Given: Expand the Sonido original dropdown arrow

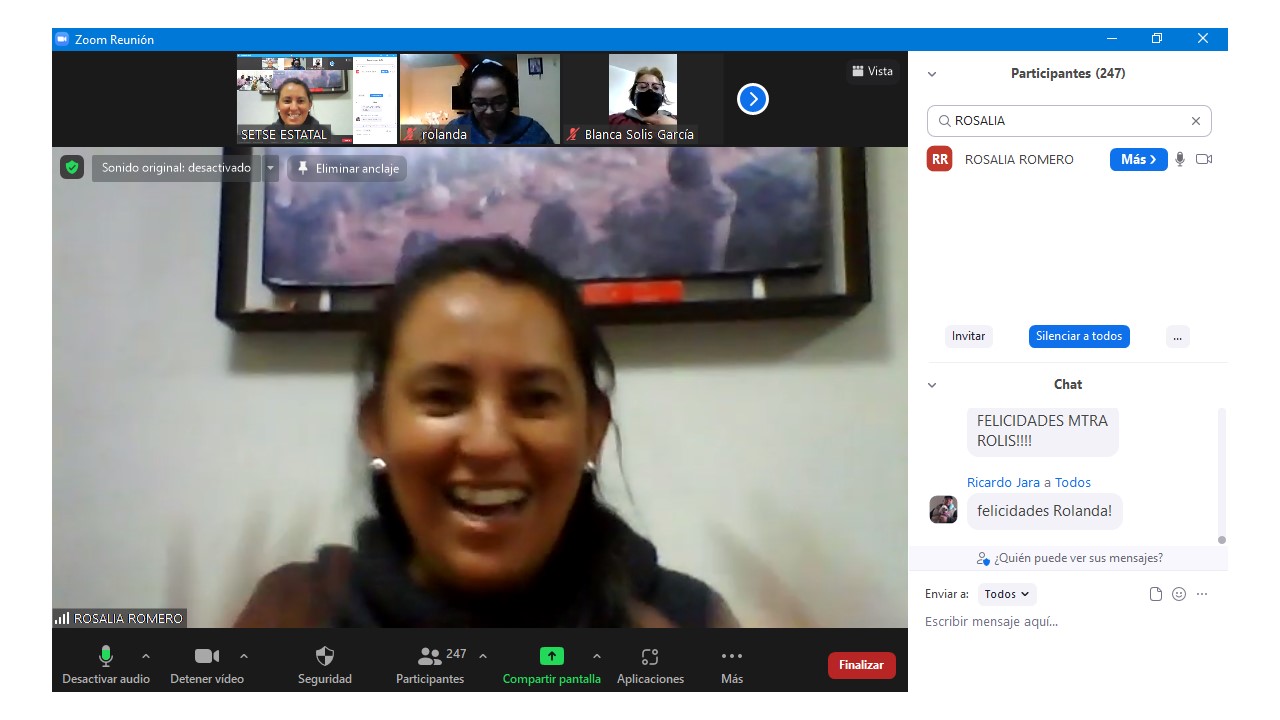Looking at the screenshot, I should point(270,168).
